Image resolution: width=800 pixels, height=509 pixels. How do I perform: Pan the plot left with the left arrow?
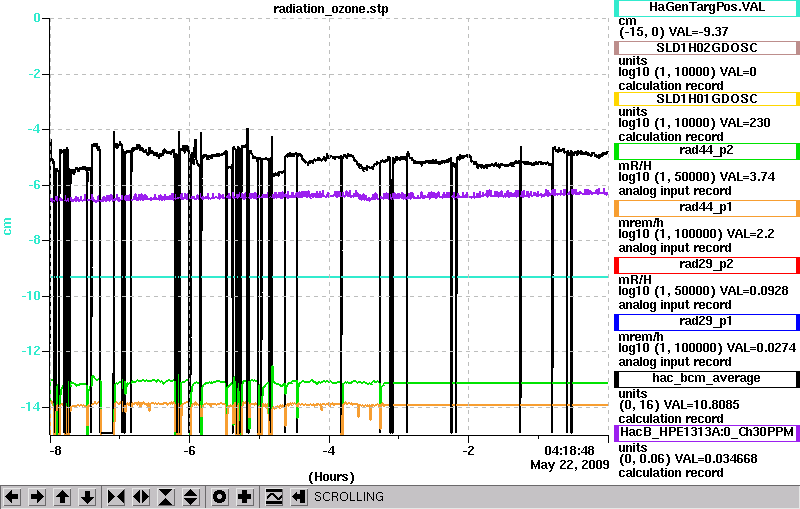pos(12,497)
